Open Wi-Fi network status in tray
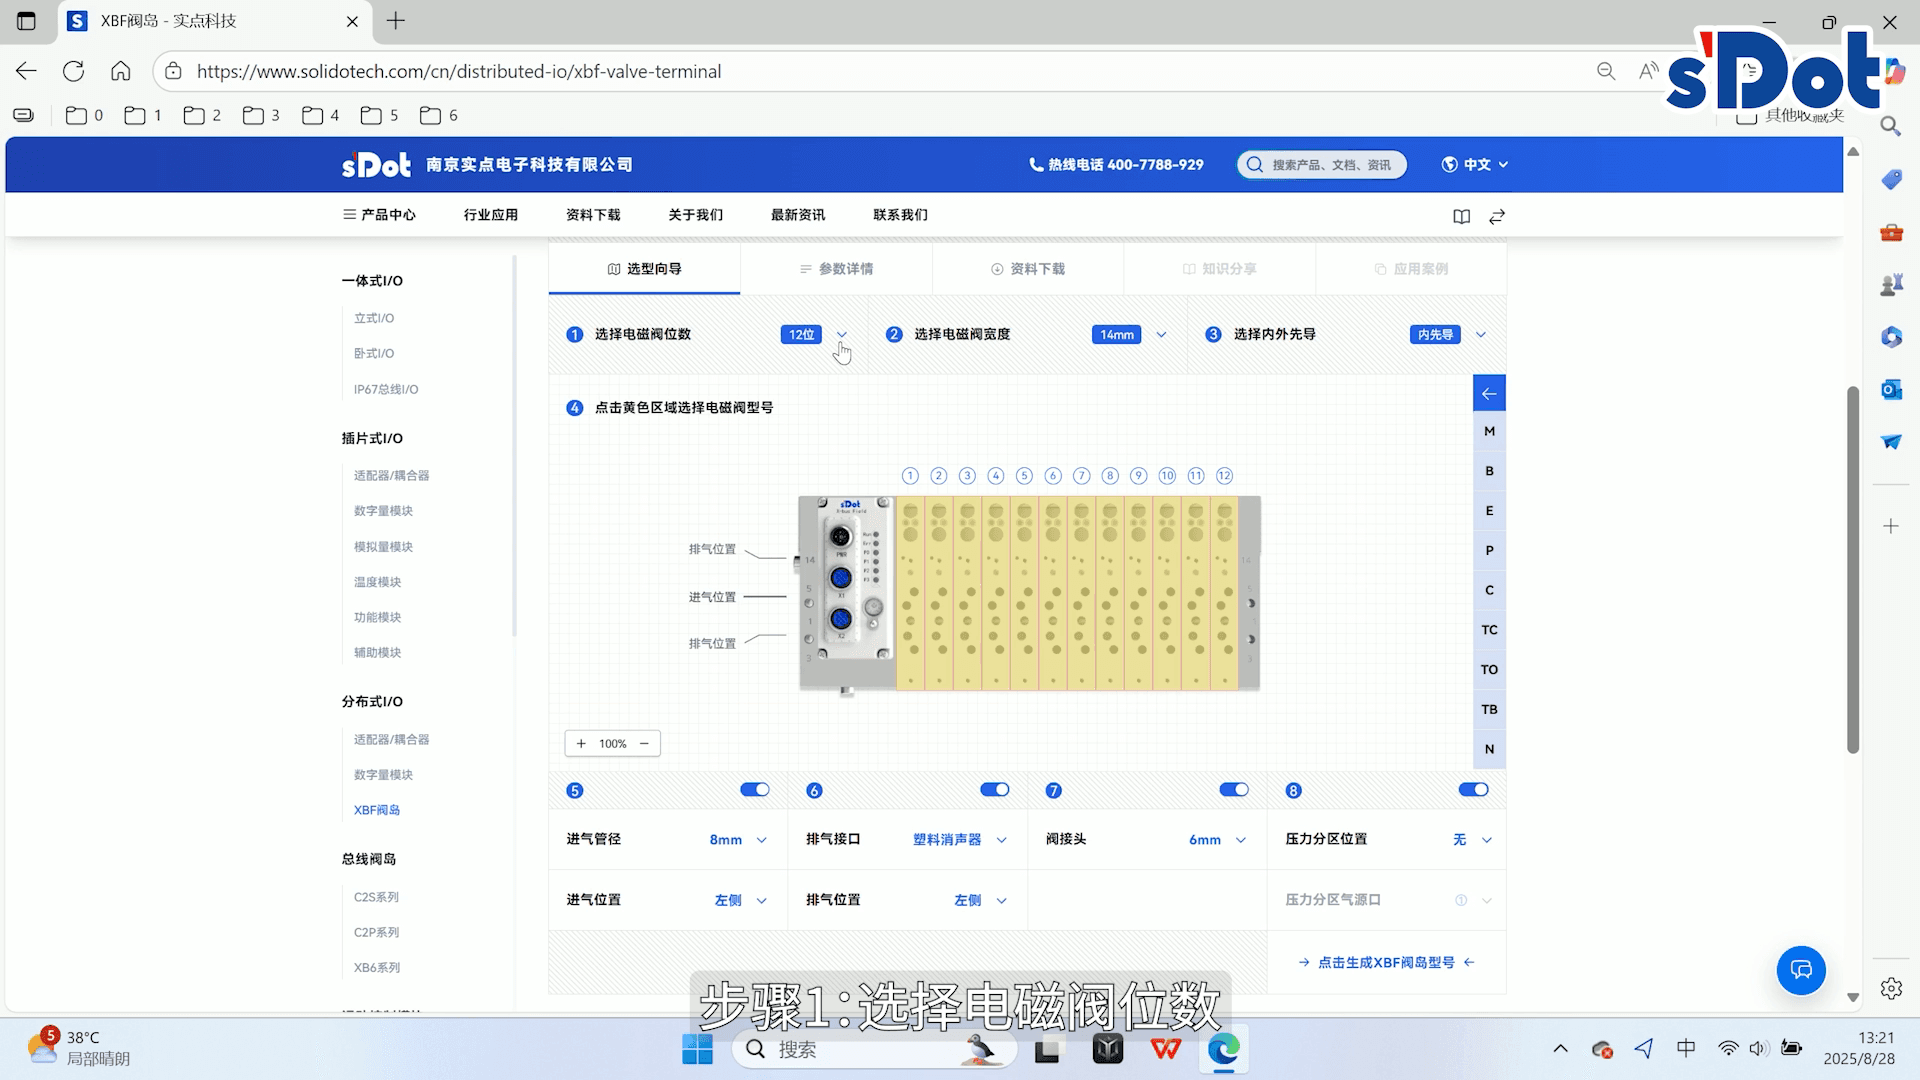 click(x=1728, y=1048)
